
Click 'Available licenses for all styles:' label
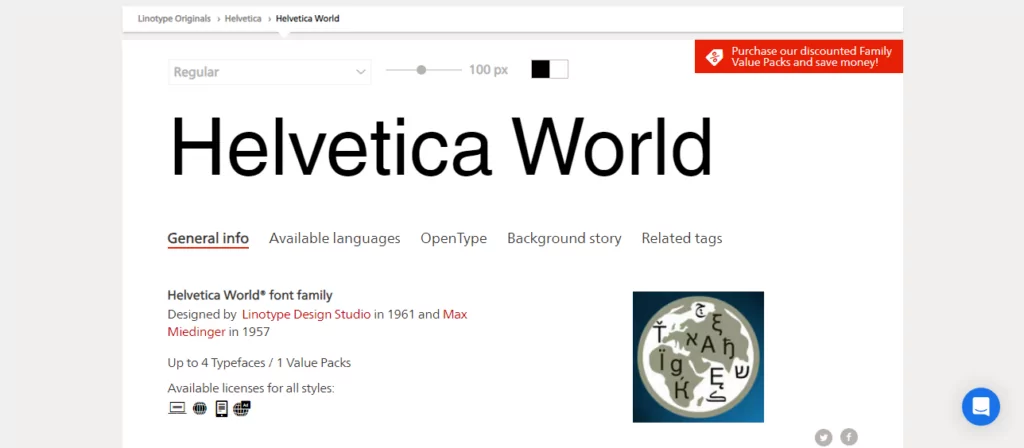[251, 389]
